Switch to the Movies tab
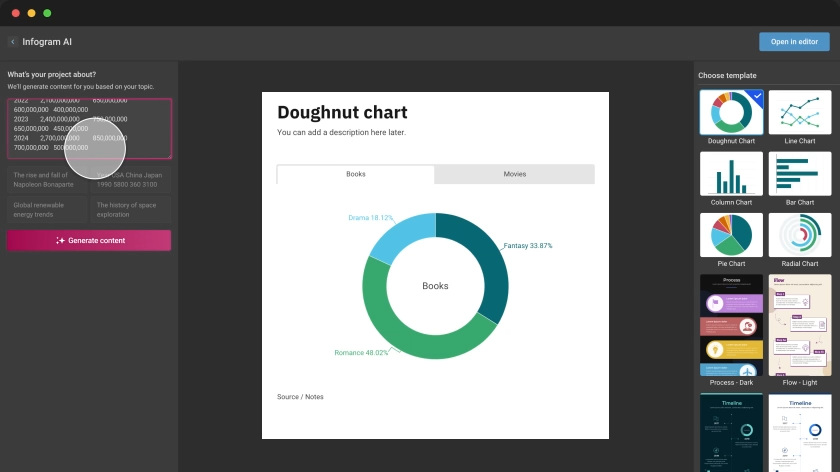The height and width of the screenshot is (472, 840). coord(514,174)
